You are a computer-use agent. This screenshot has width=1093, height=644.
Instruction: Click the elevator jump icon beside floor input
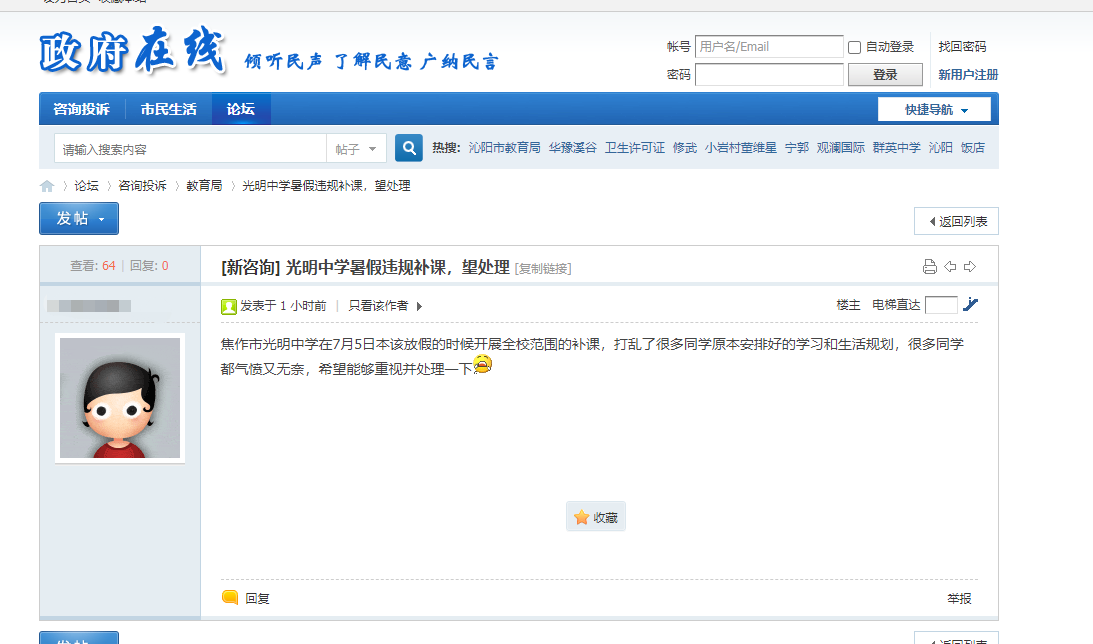tap(970, 305)
